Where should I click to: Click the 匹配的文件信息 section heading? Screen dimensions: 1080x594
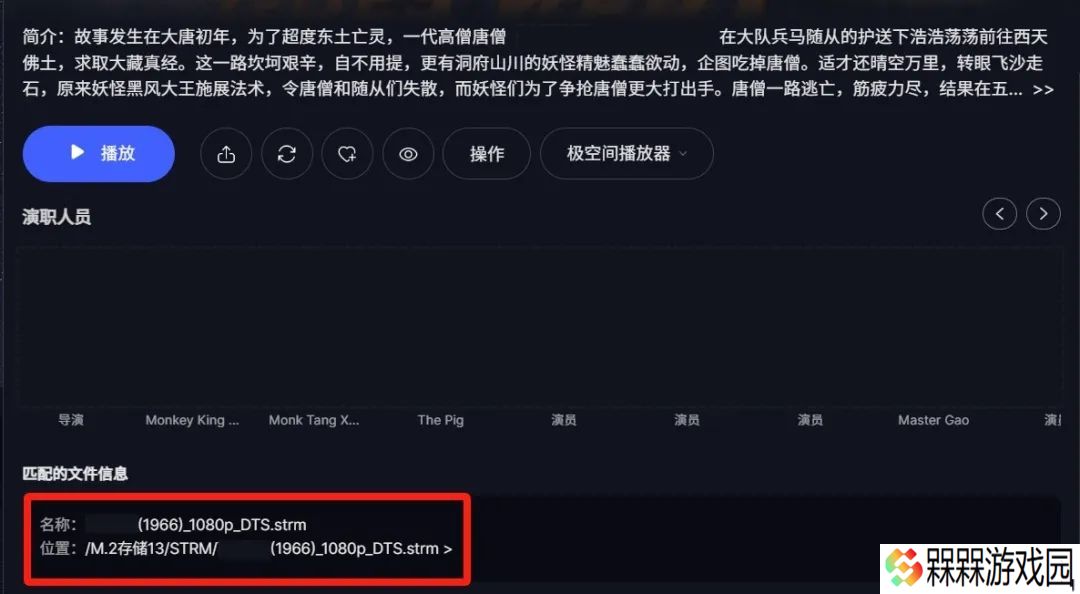coord(75,473)
